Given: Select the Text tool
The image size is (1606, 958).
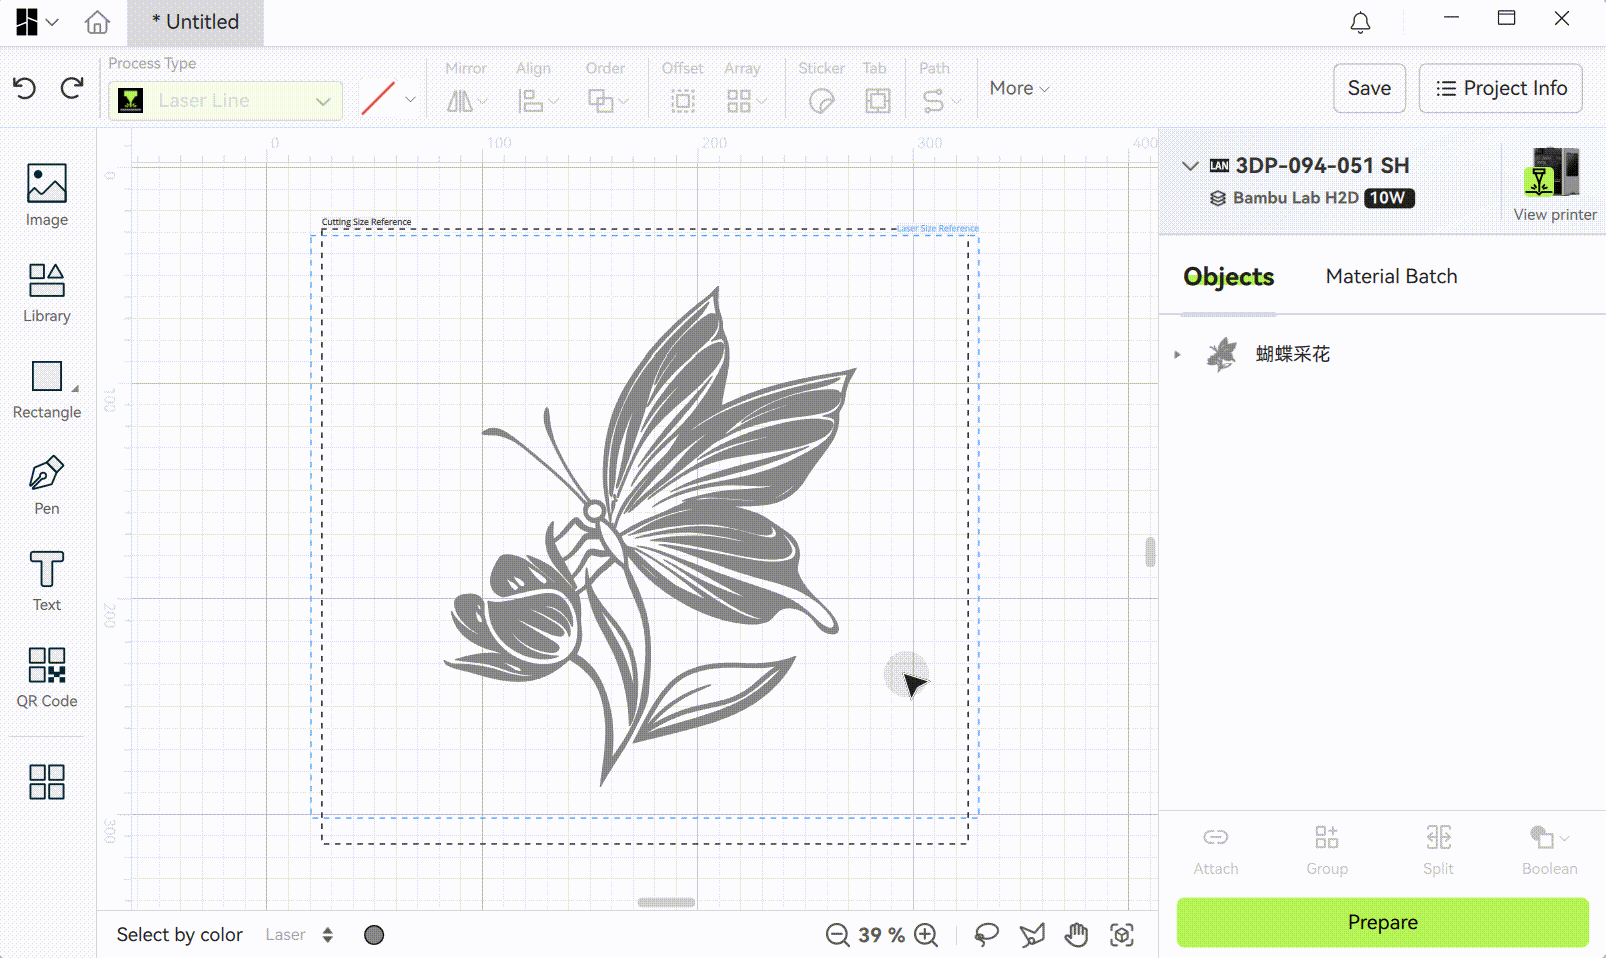Looking at the screenshot, I should coord(47,581).
